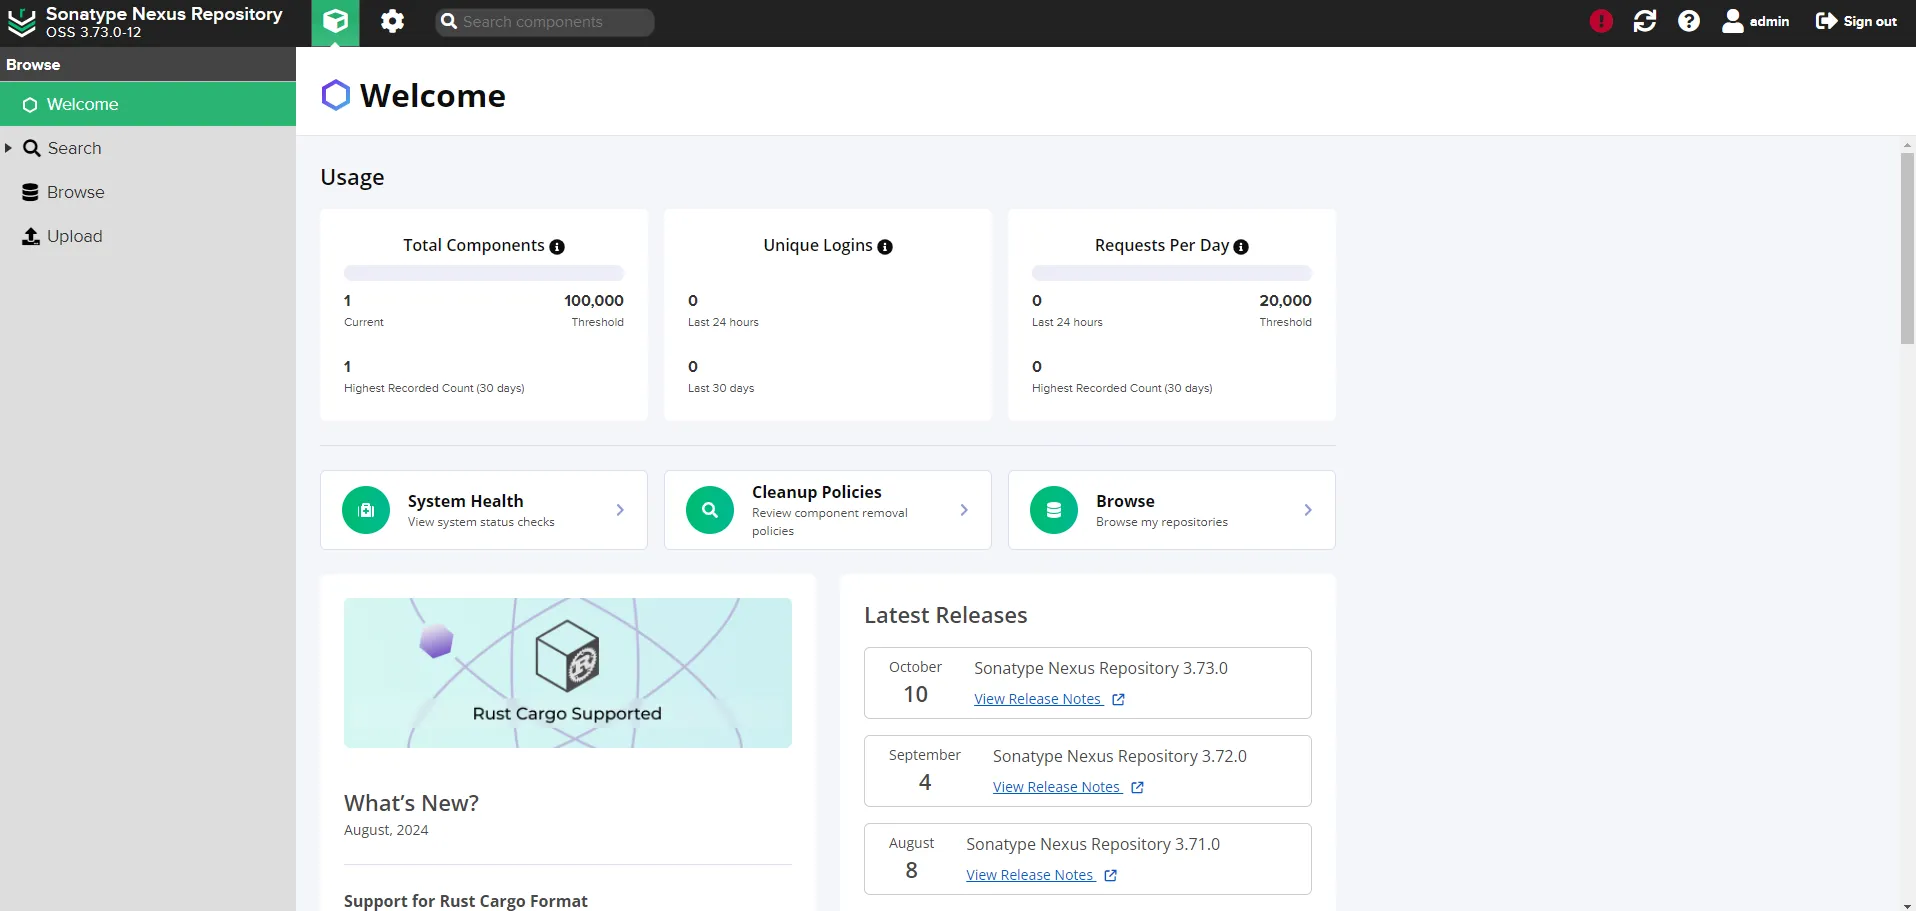View Release Notes for version 3.73.0
This screenshot has height=911, width=1916.
(1038, 699)
